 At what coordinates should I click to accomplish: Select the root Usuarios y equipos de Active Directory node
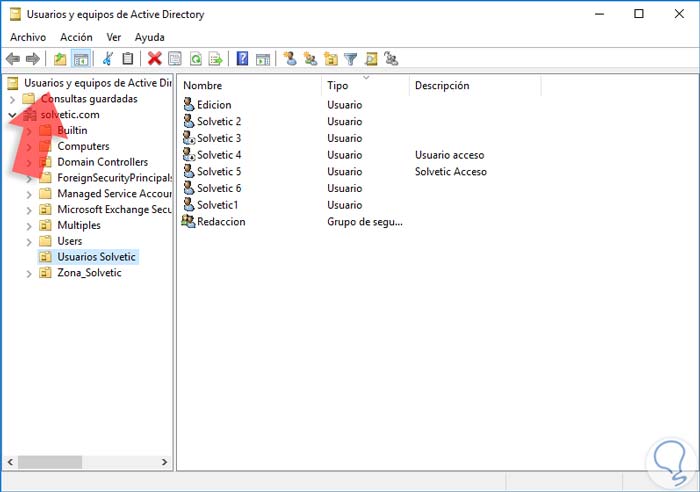[98, 83]
